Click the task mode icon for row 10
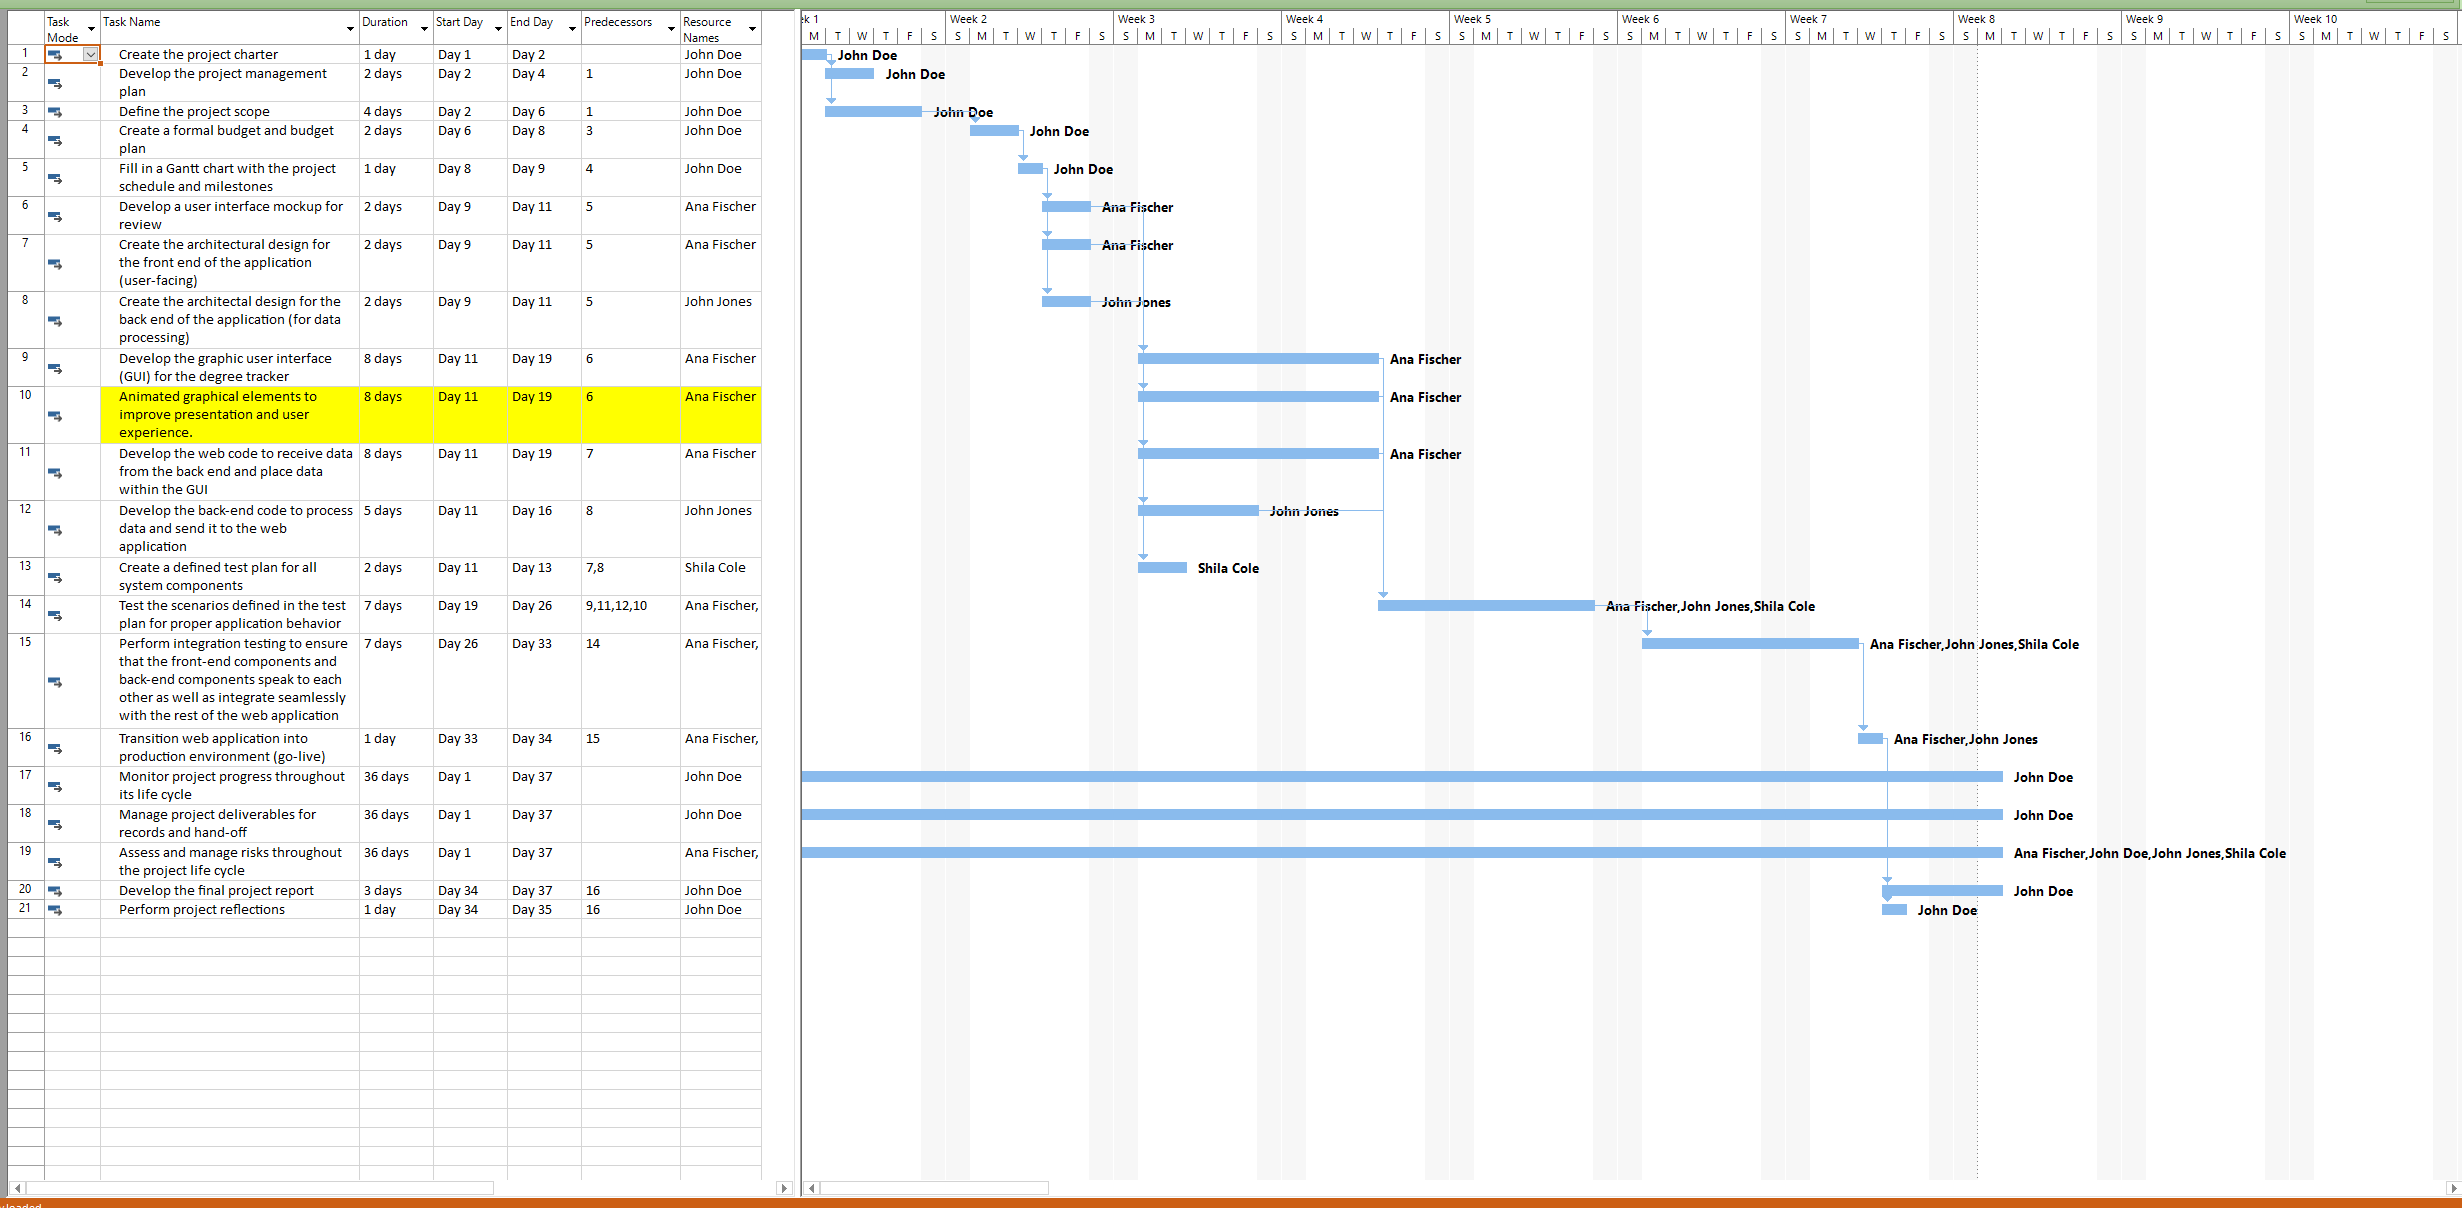 click(x=55, y=416)
